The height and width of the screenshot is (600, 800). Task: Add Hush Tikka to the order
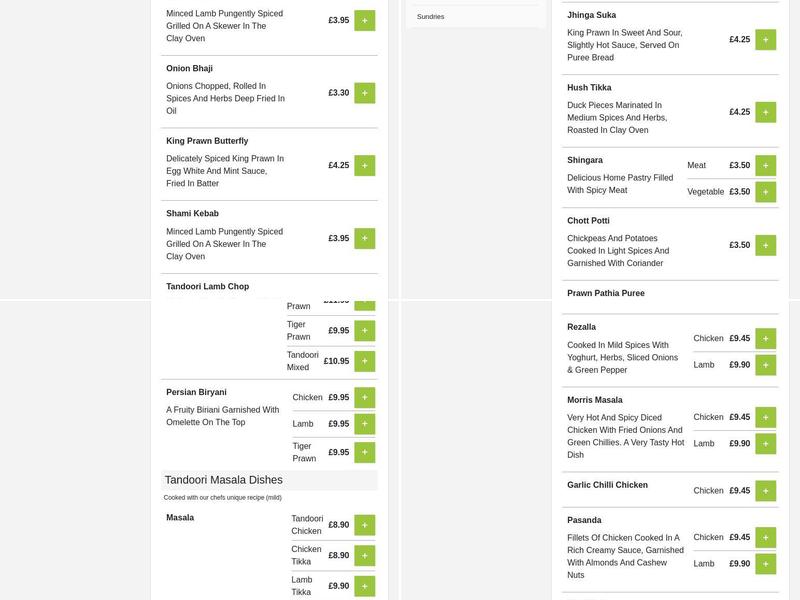[x=765, y=112]
